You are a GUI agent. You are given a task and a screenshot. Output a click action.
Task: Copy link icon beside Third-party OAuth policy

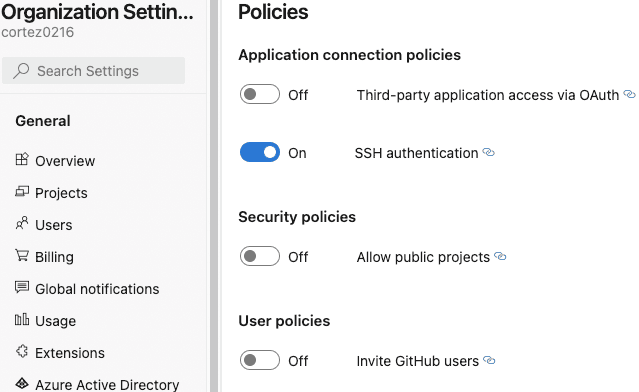630,95
